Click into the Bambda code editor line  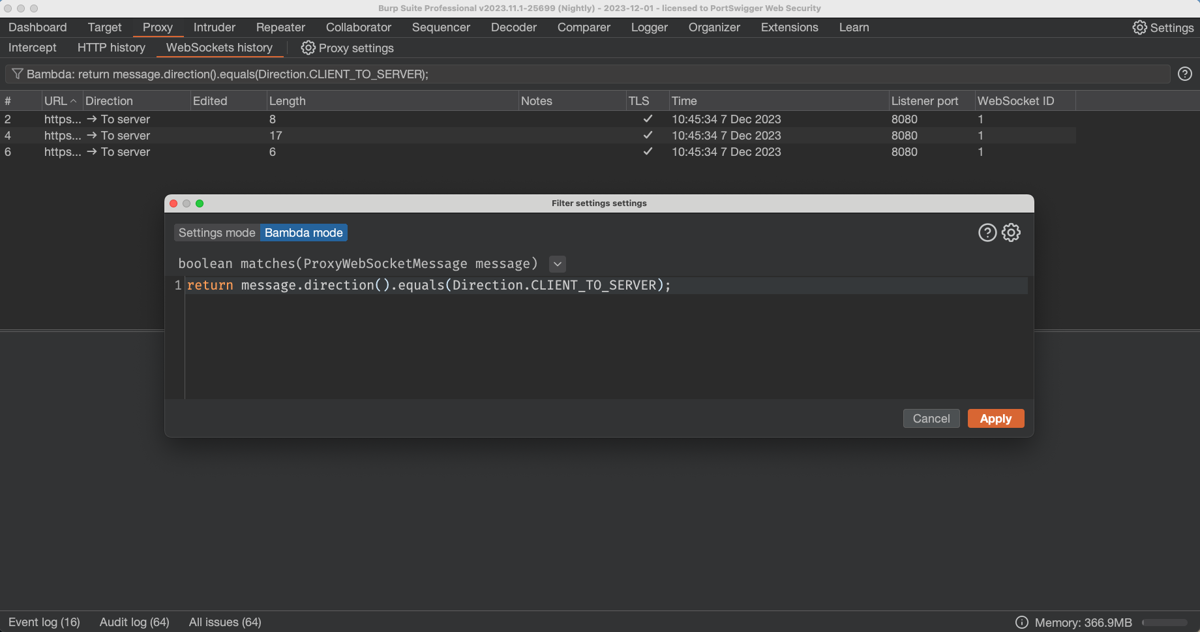click(x=606, y=286)
